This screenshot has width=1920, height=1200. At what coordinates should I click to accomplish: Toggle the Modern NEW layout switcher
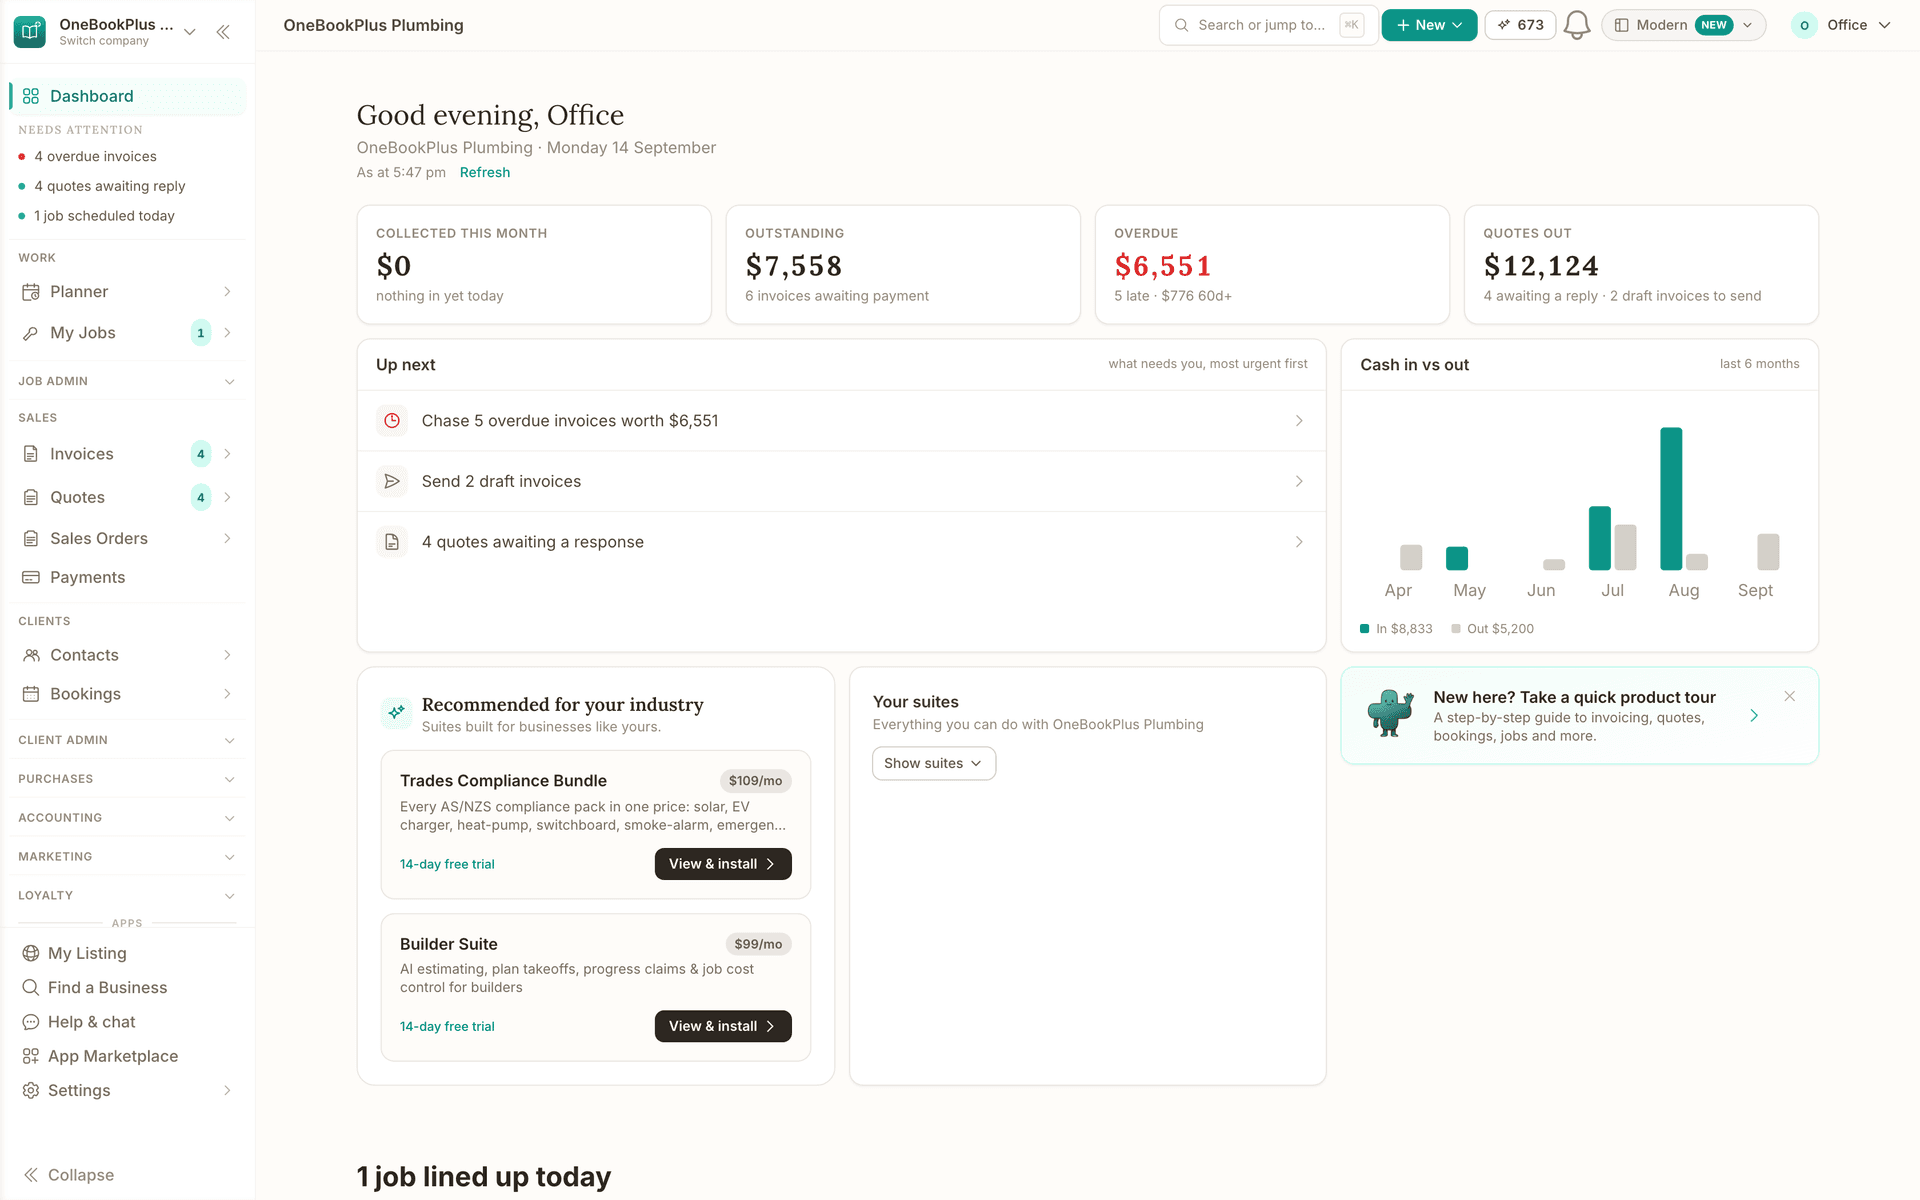pos(1683,25)
